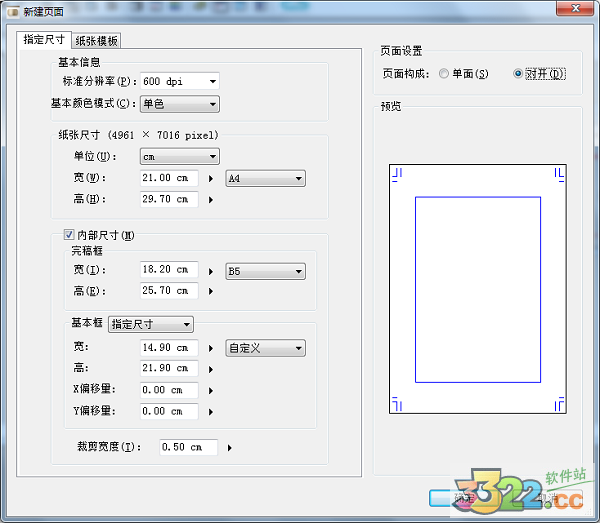This screenshot has height=523, width=600.
Task: Open the 基本框 指定尺寸 dropdown
Action: pos(151,324)
